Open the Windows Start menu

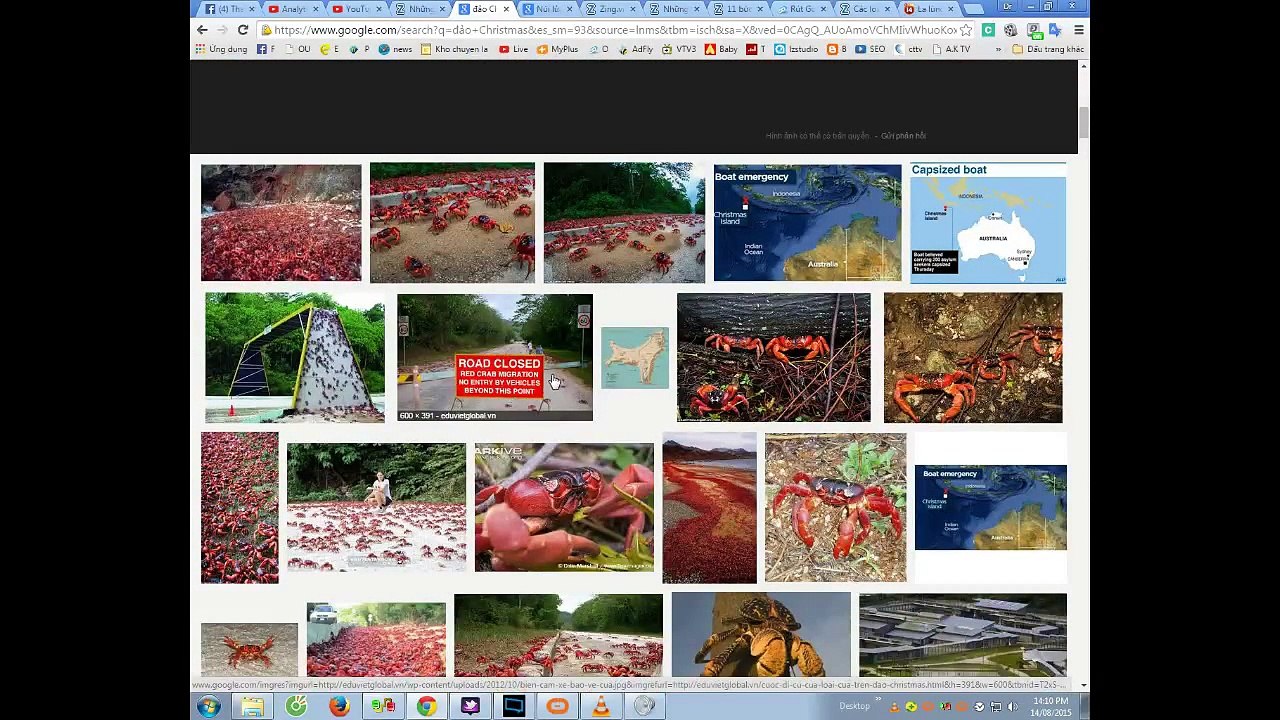click(208, 706)
